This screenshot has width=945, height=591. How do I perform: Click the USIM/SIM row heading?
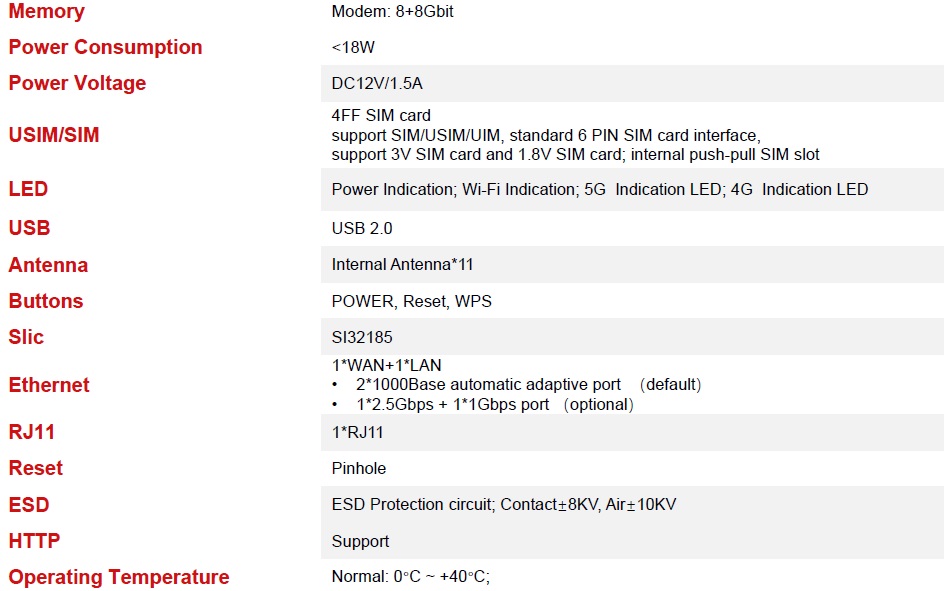point(54,135)
